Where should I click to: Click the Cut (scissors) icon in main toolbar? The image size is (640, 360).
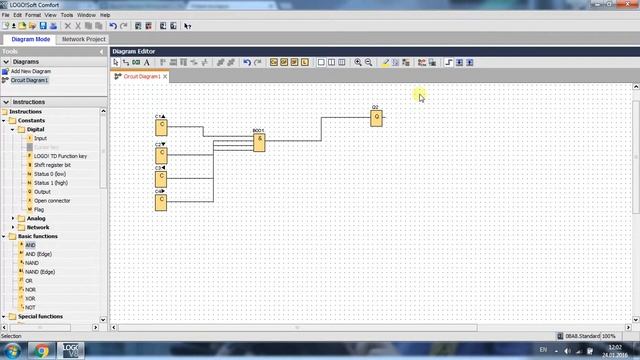(78, 26)
